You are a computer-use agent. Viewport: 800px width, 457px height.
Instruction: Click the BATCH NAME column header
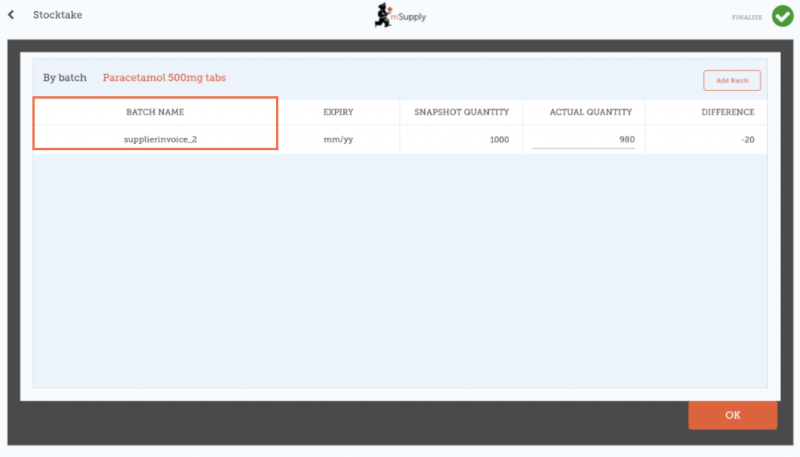[155, 112]
